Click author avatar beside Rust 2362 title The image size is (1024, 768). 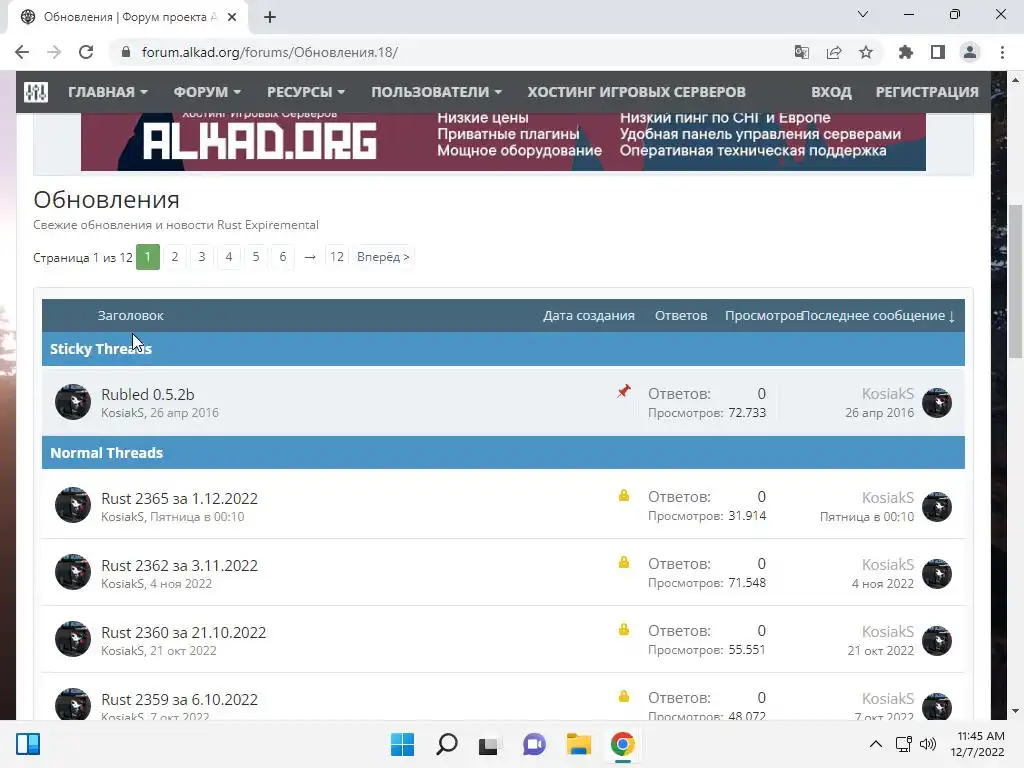pos(72,572)
